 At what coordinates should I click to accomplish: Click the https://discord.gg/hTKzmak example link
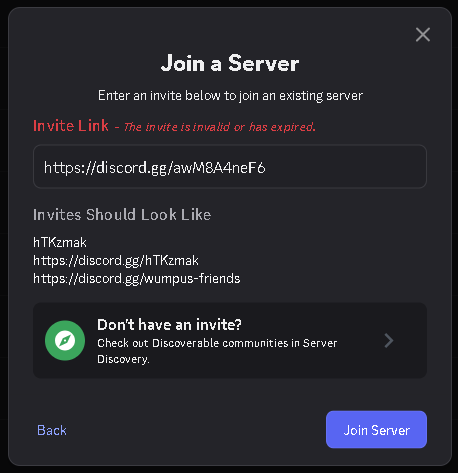(x=116, y=261)
